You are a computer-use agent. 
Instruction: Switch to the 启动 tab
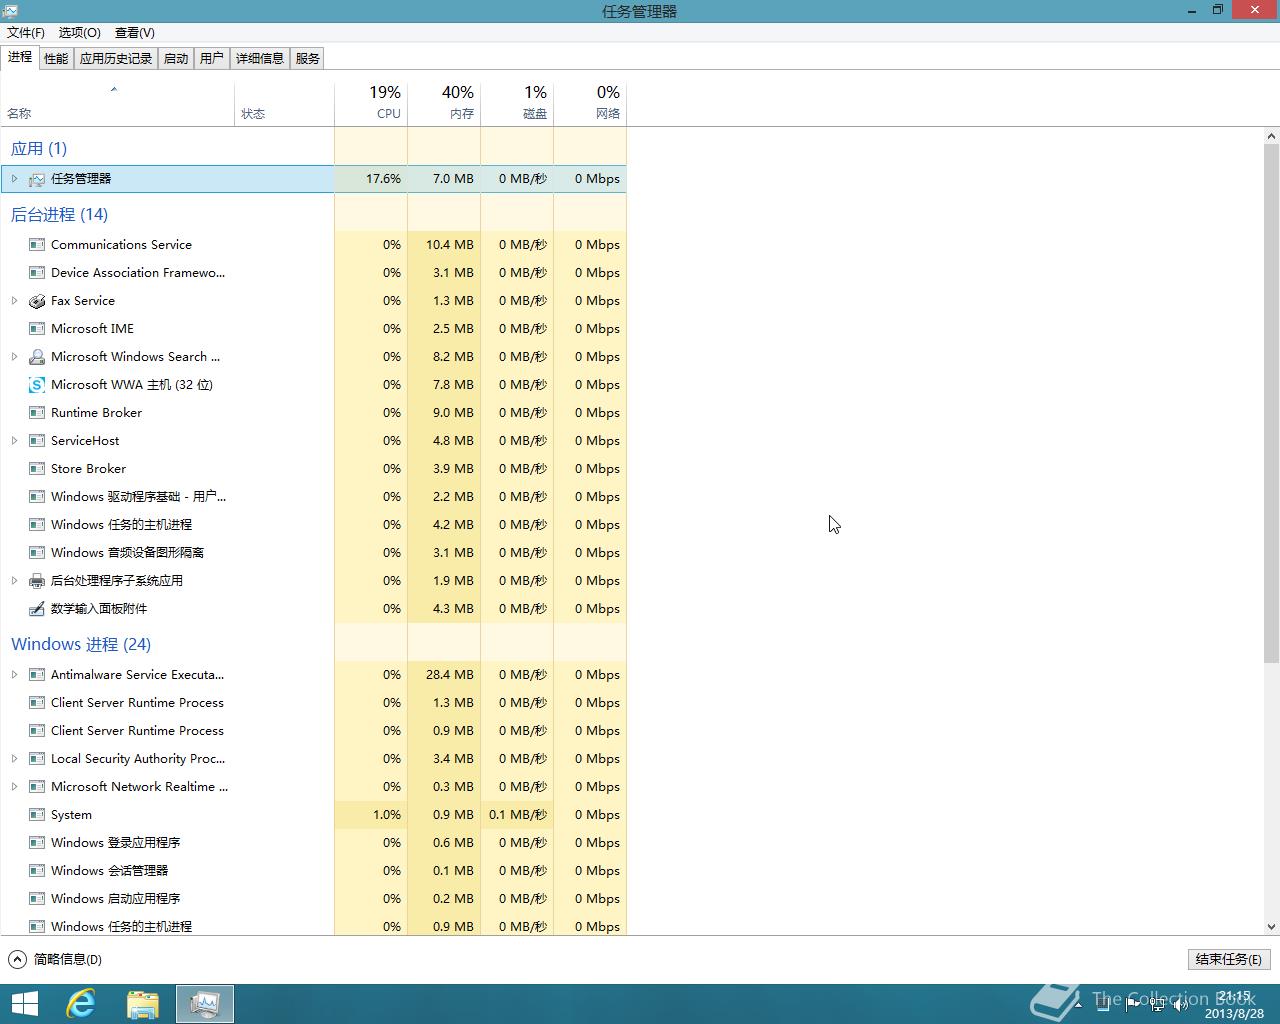[x=176, y=59]
